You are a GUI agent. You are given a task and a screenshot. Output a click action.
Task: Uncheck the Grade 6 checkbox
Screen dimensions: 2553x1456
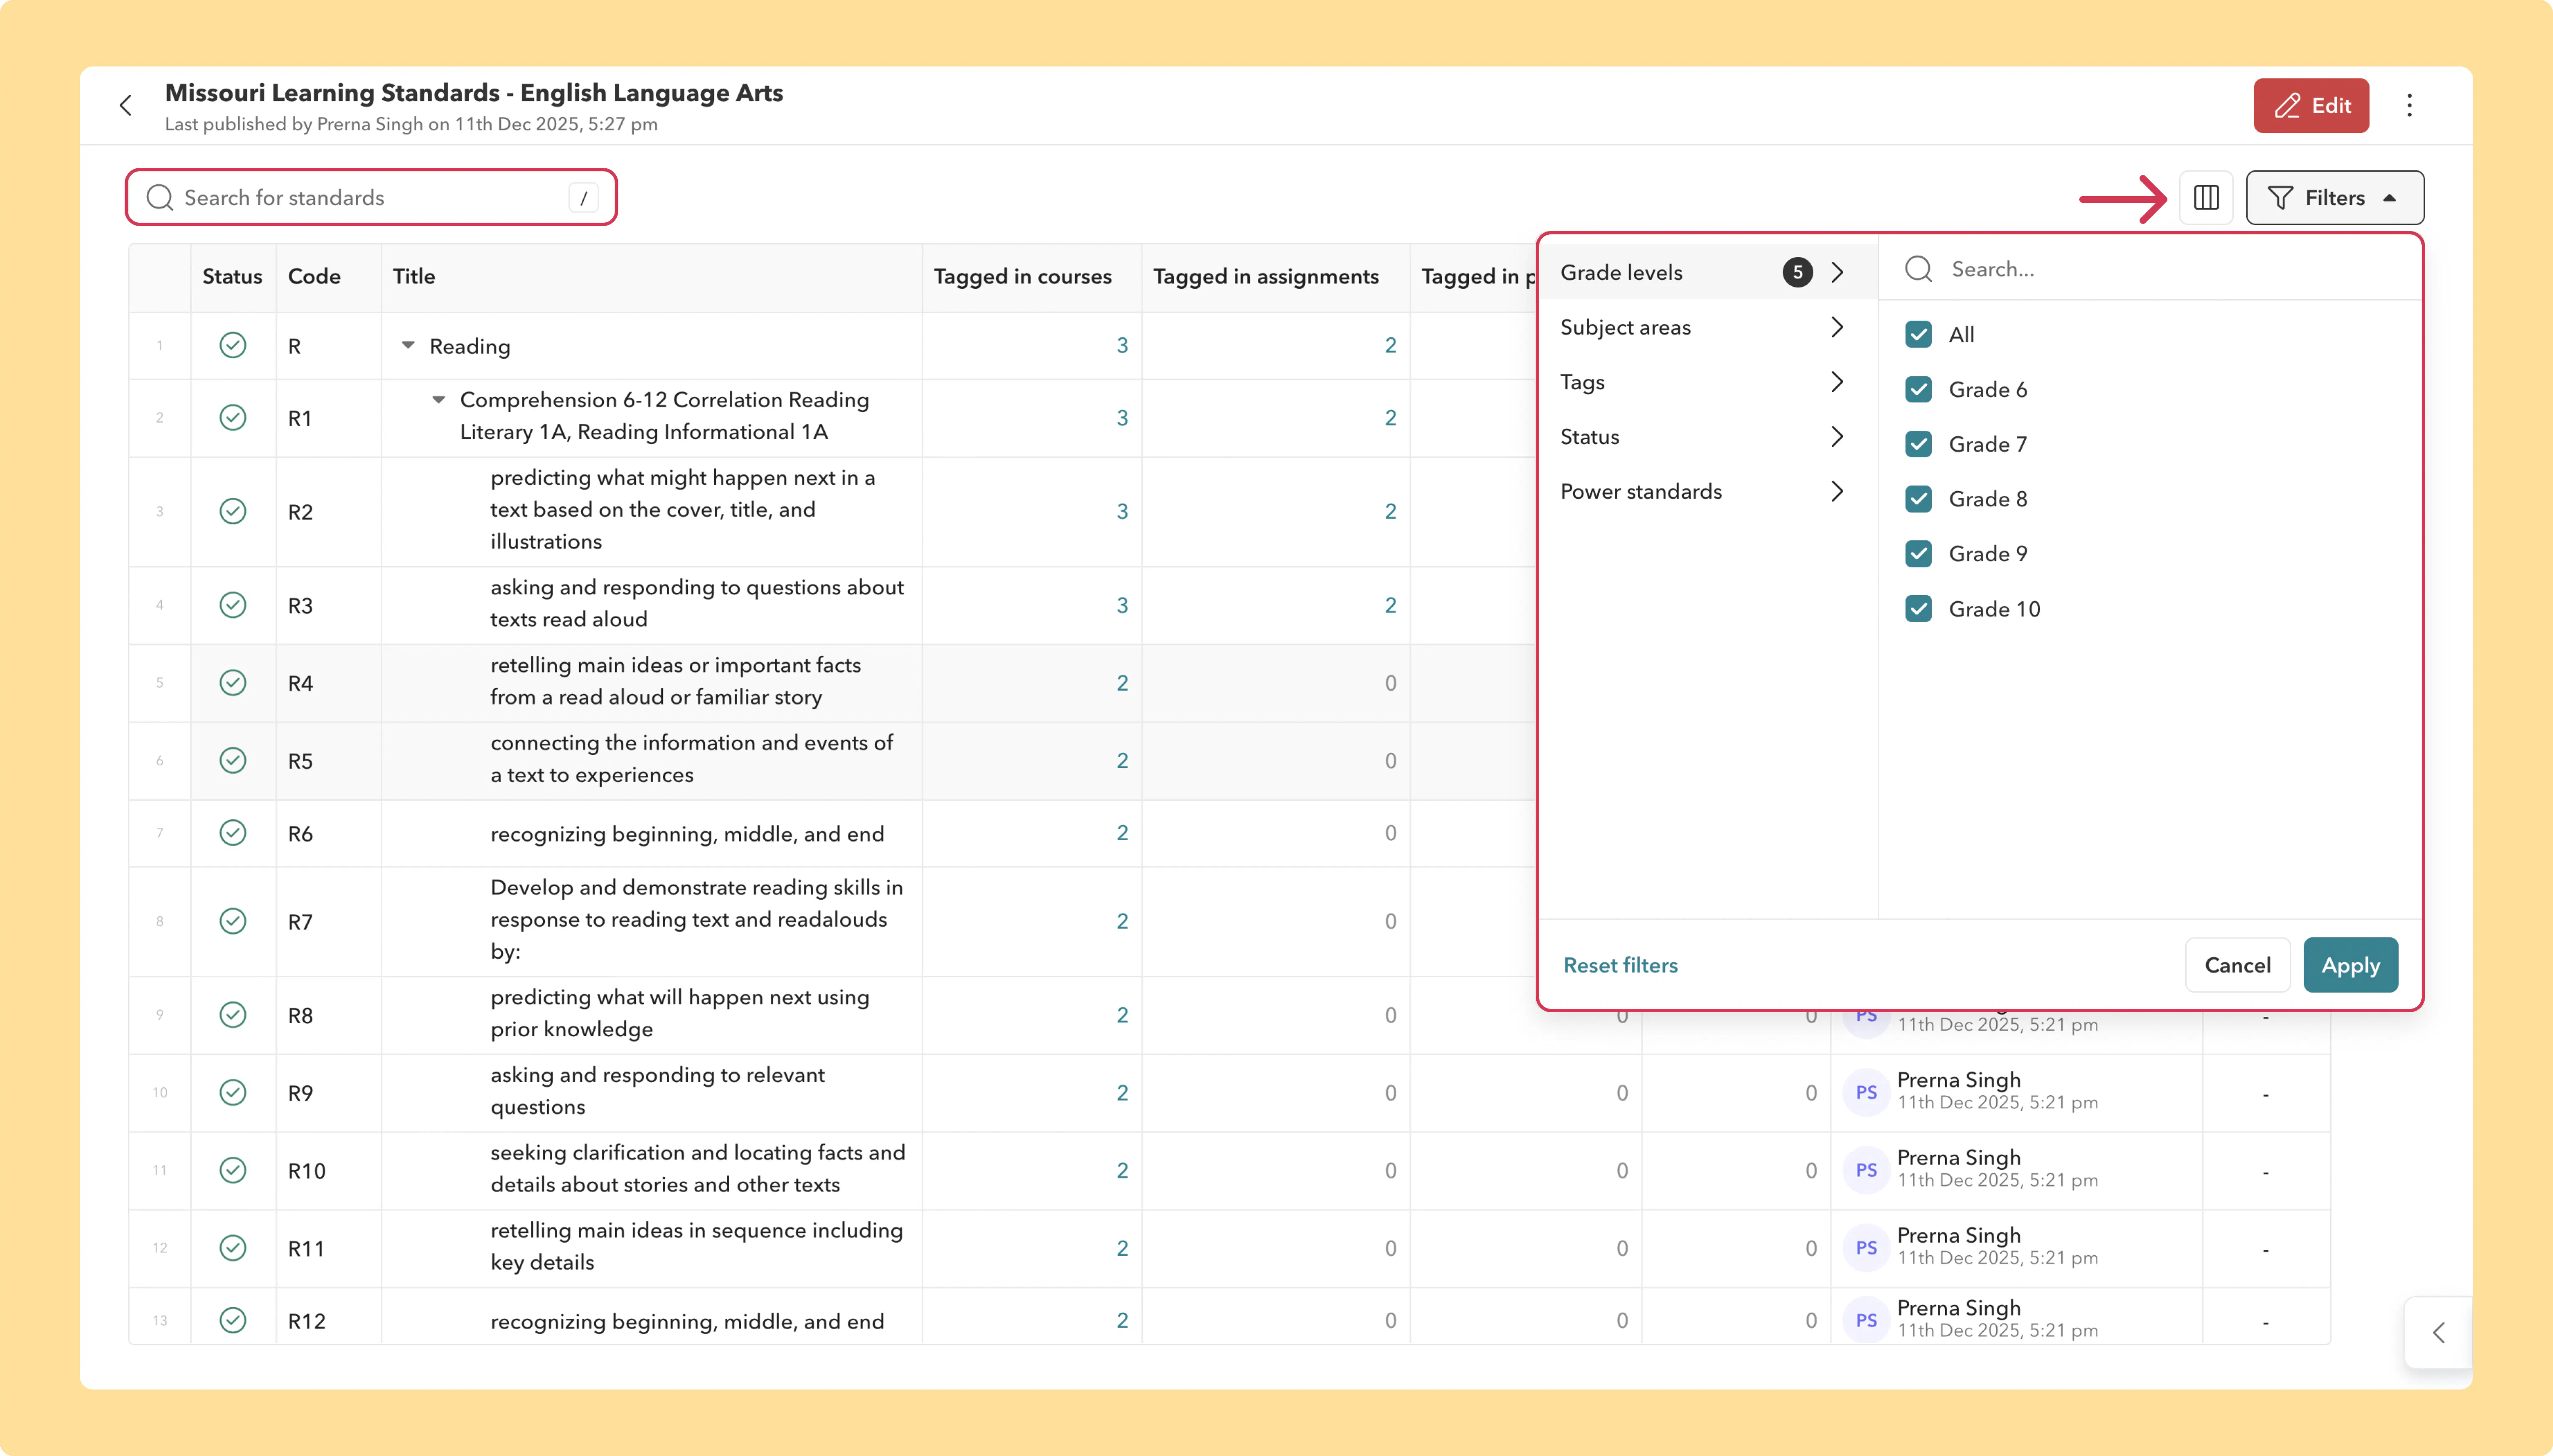(1918, 389)
